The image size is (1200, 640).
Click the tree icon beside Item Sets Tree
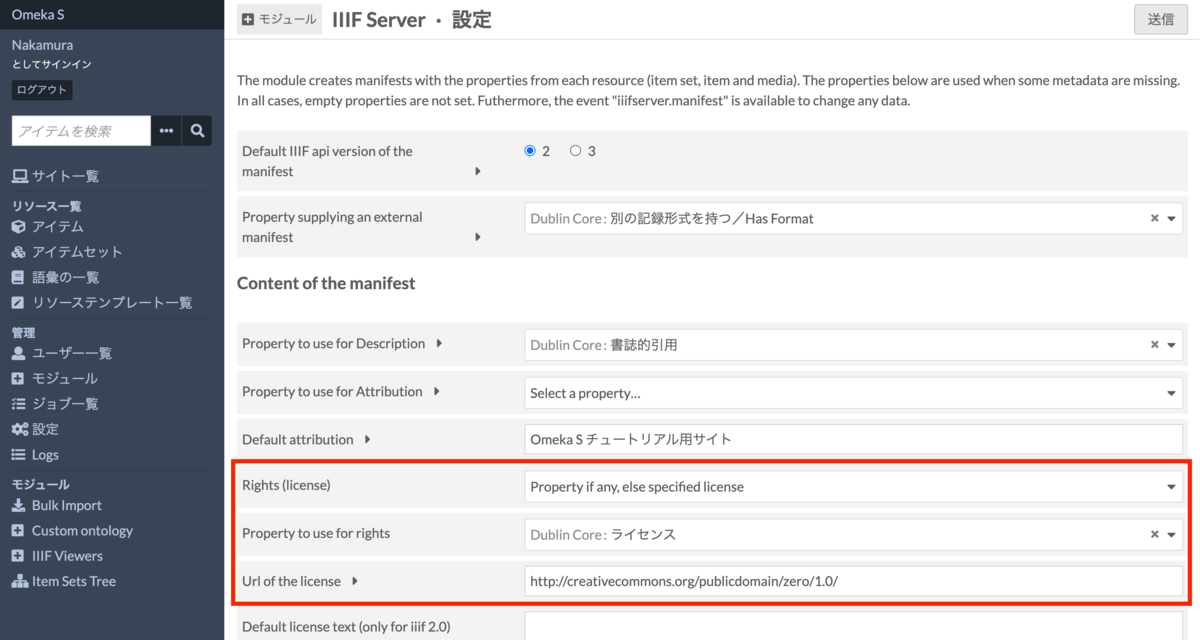point(19,581)
